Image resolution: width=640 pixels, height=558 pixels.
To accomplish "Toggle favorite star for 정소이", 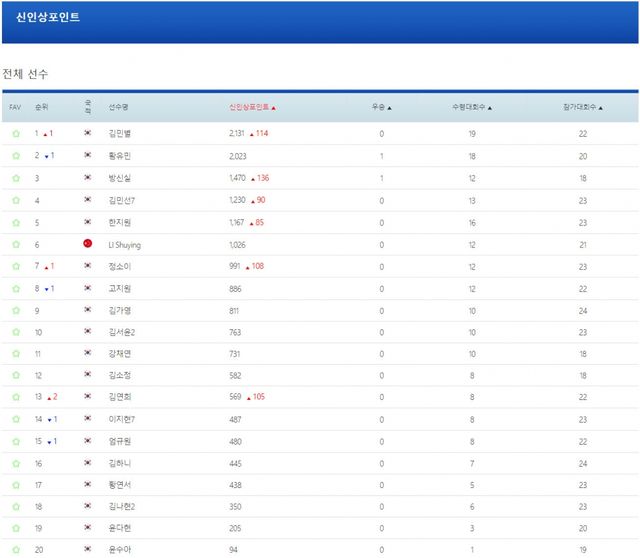I will (15, 266).
